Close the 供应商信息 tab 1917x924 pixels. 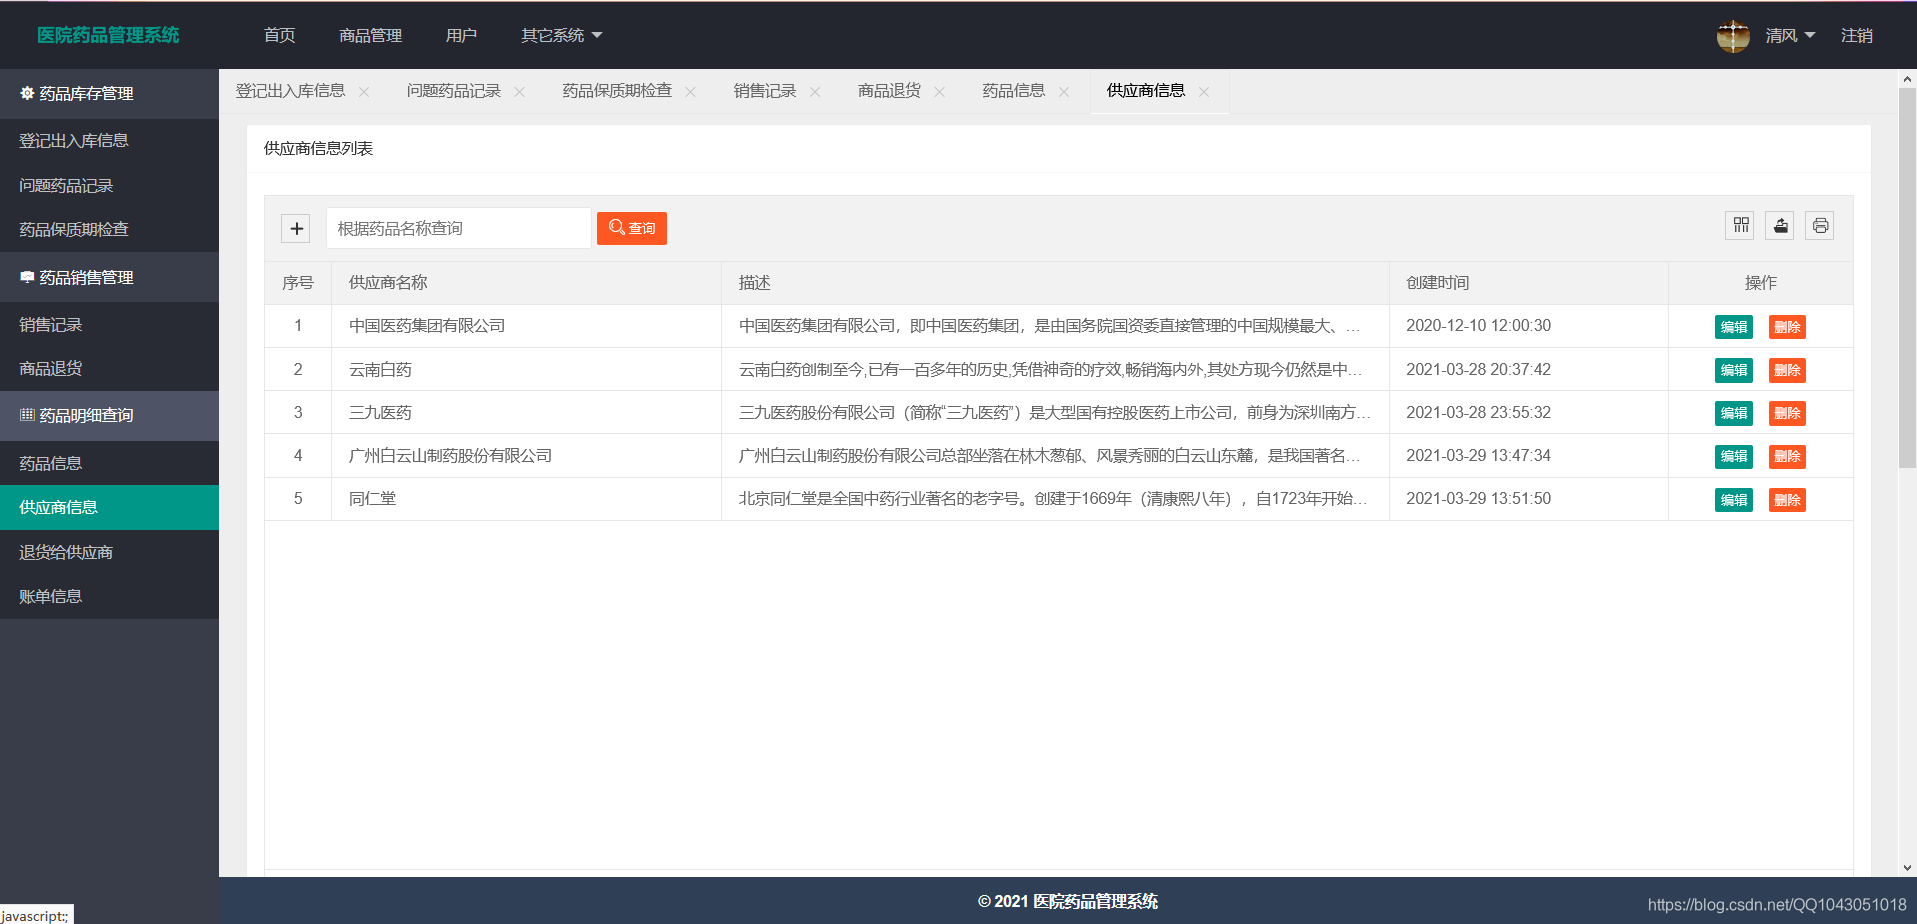(x=1204, y=91)
